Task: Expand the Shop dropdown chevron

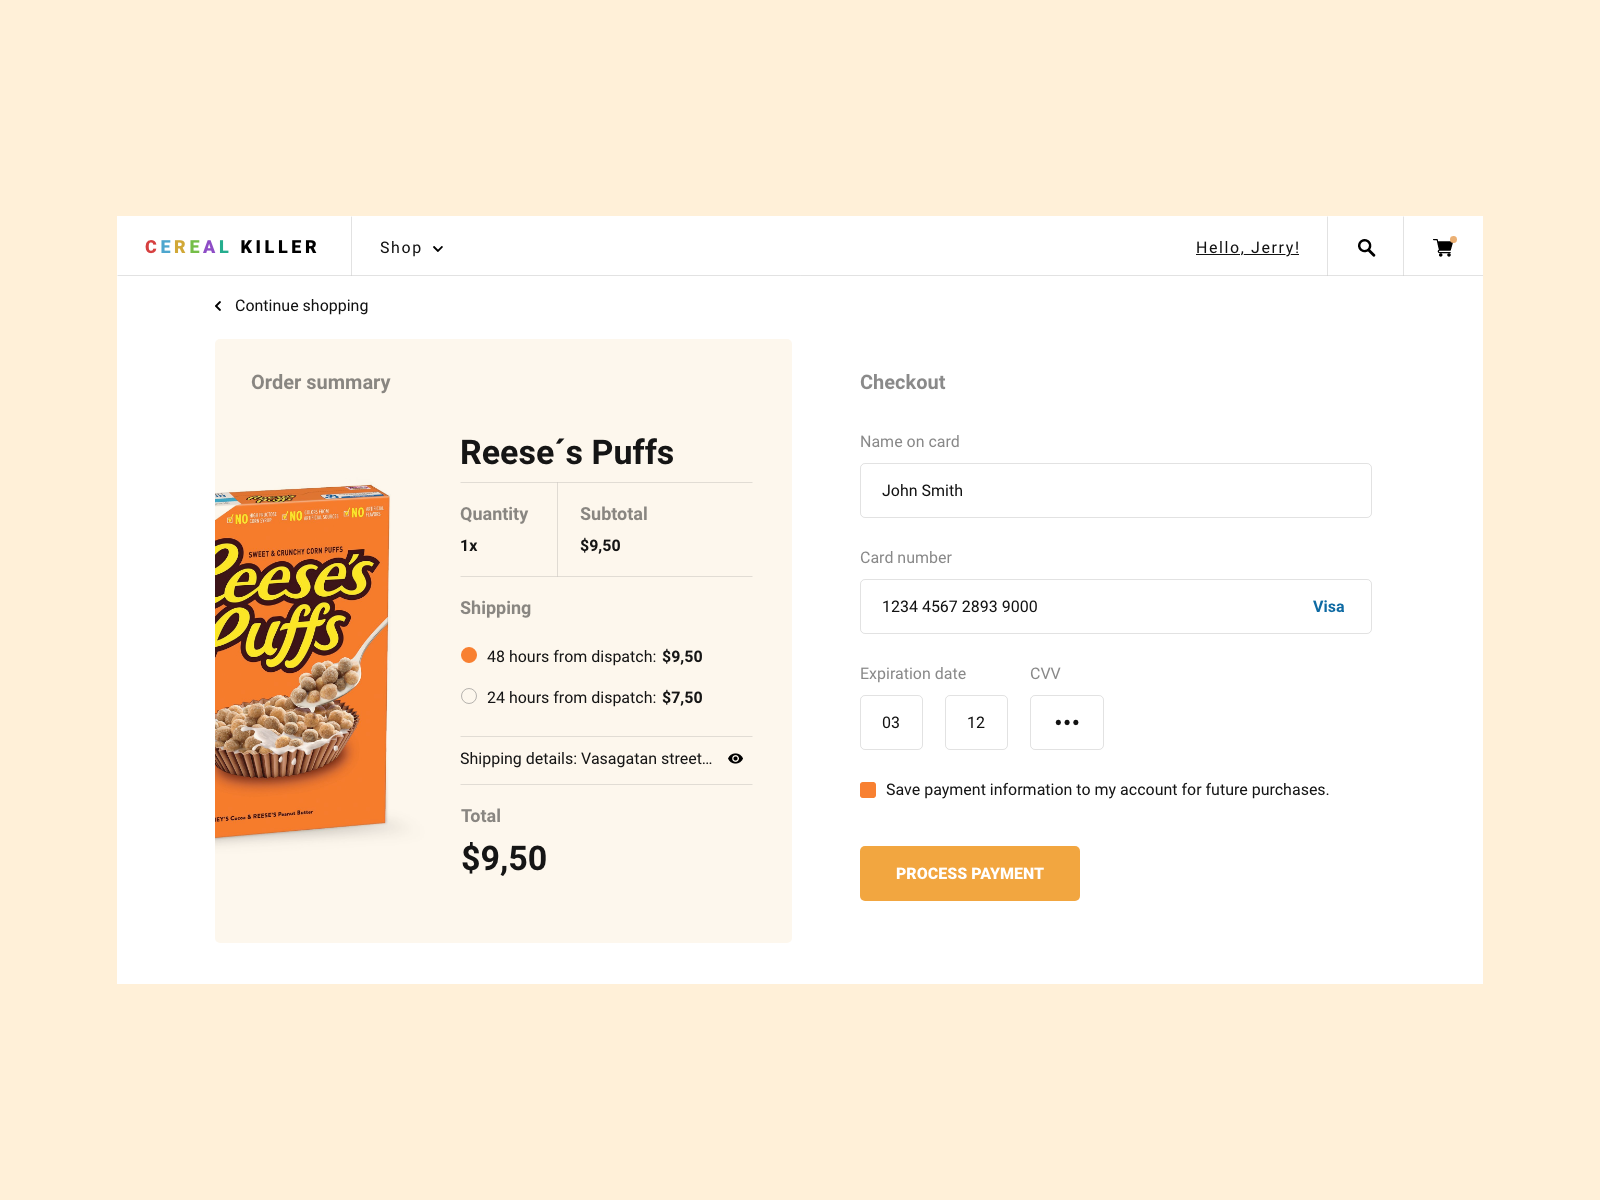Action: click(438, 249)
